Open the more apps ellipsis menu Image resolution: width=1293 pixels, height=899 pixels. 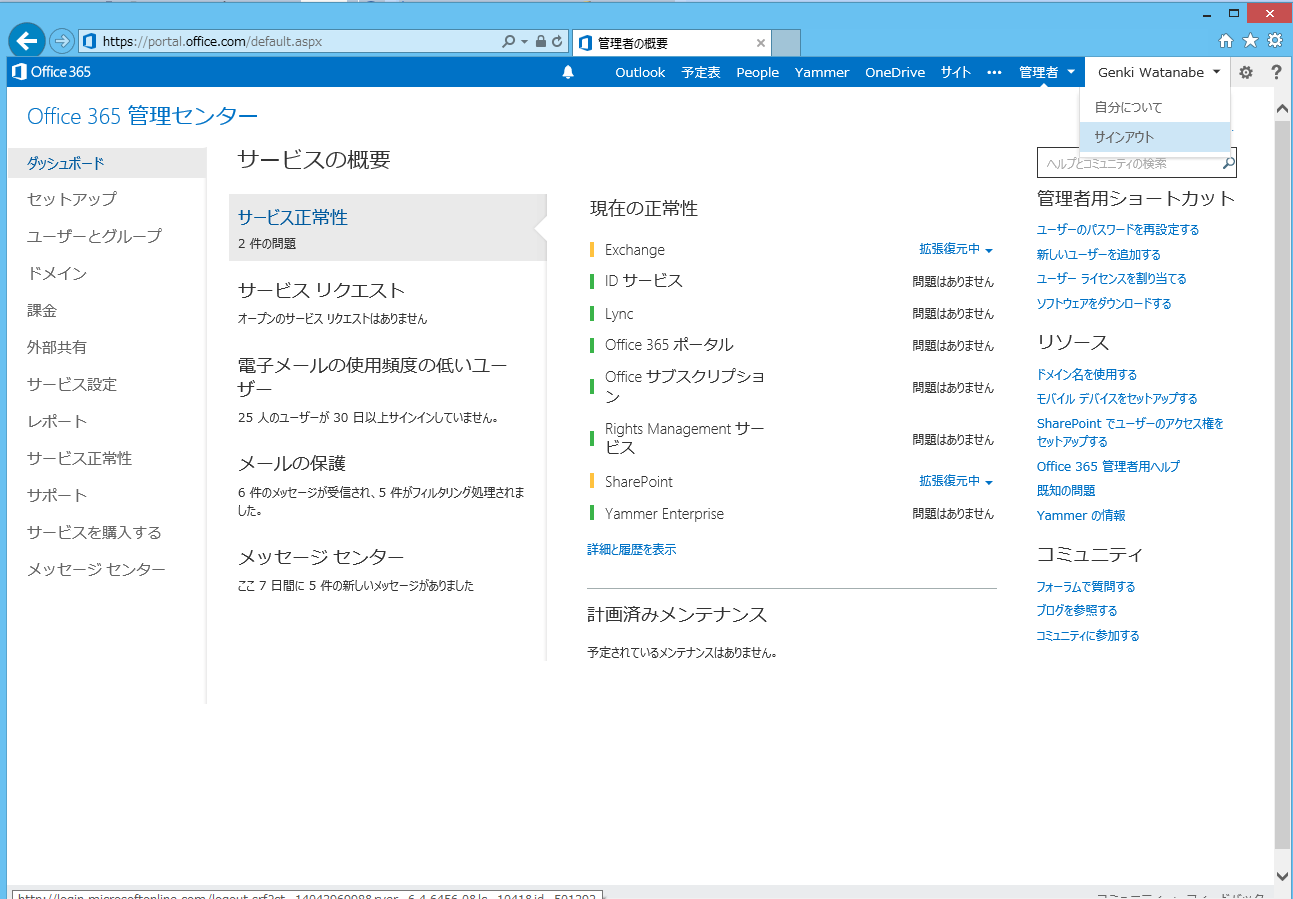[x=994, y=72]
